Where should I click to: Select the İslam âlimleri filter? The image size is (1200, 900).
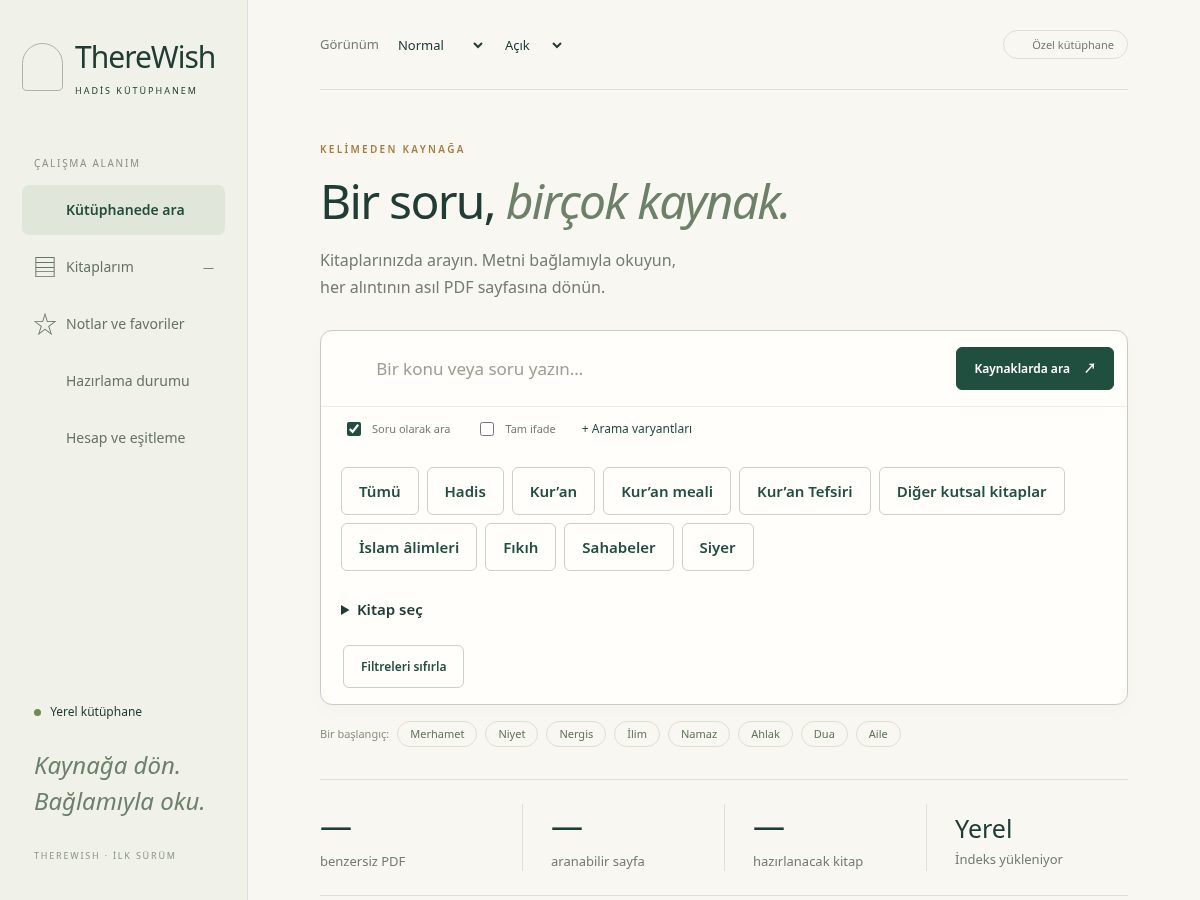pyautogui.click(x=409, y=547)
